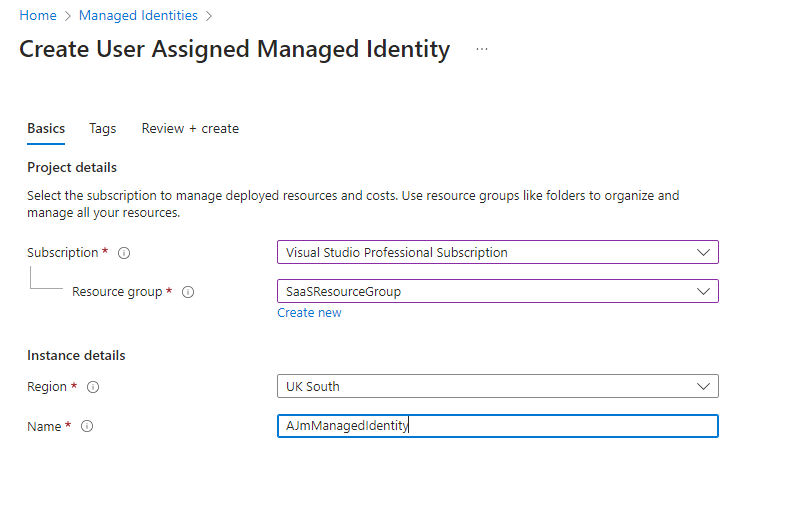Navigate to Home in the breadcrumb
The height and width of the screenshot is (516, 797).
point(38,16)
